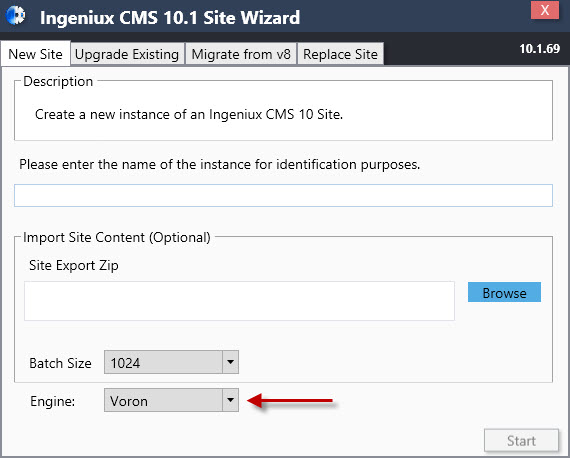This screenshot has height=458, width=570.
Task: Expand the Batch Size dropdown arrow
Action: (x=230, y=362)
